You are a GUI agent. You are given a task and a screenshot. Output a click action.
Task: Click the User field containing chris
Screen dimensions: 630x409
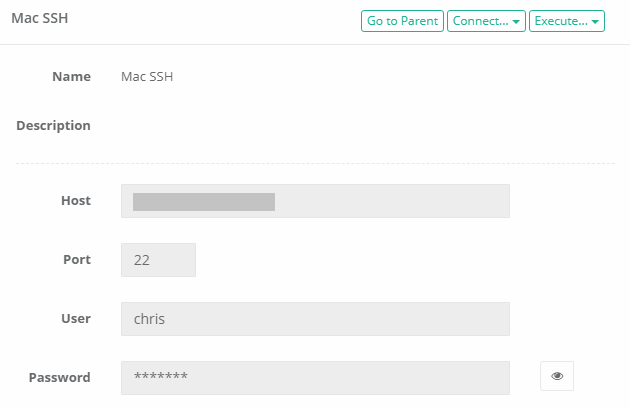pos(315,319)
